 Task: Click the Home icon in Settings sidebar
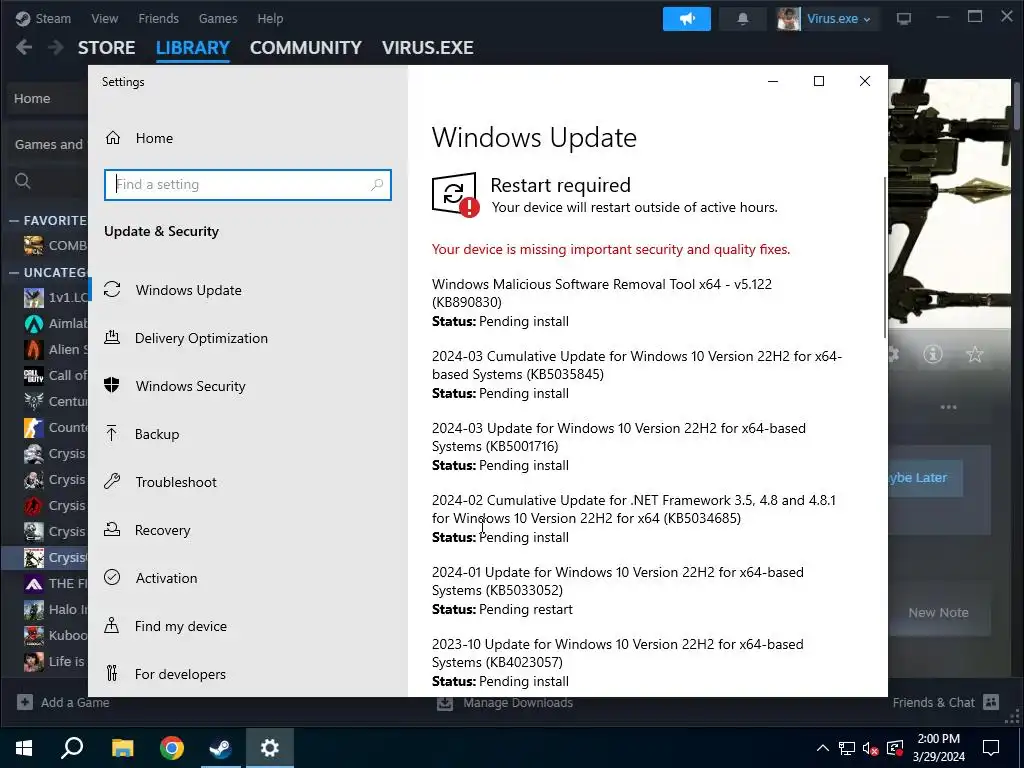113,138
